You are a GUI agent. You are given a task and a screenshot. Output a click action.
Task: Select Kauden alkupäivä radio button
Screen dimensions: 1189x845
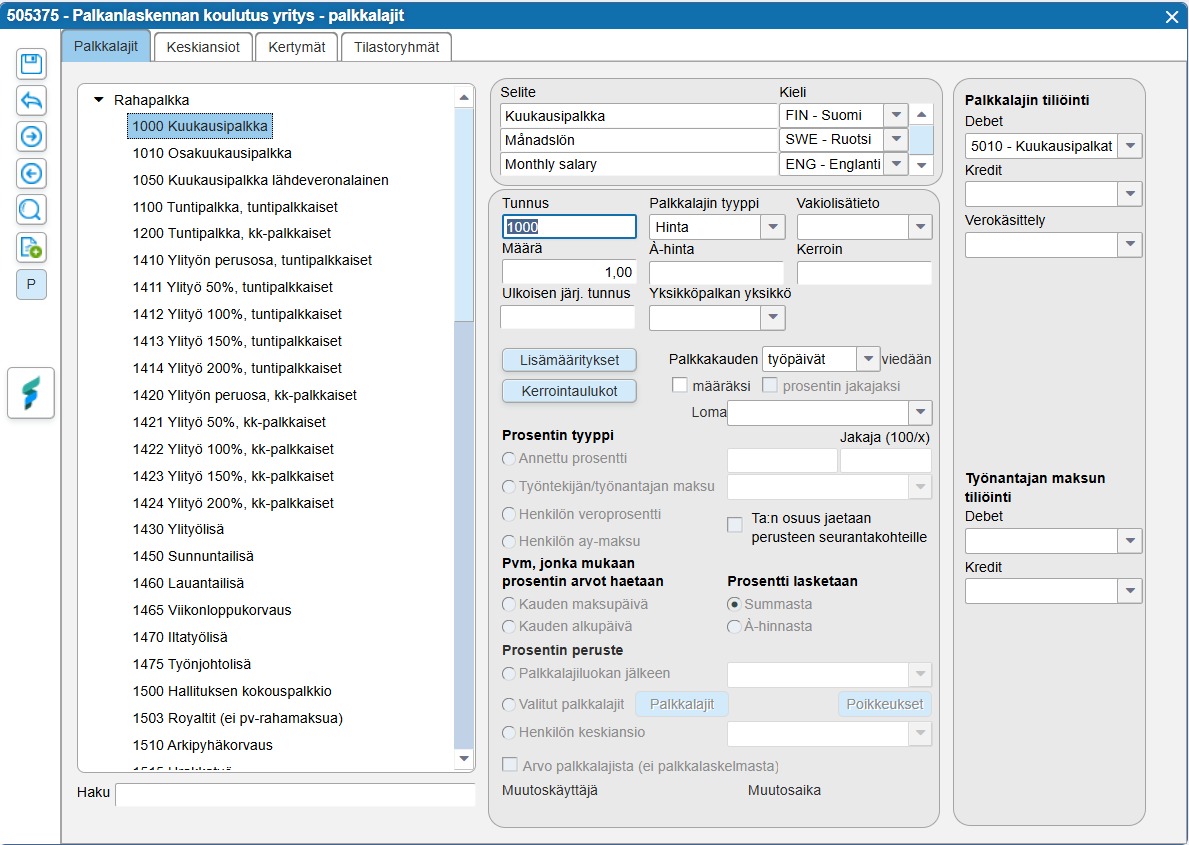[x=509, y=627]
